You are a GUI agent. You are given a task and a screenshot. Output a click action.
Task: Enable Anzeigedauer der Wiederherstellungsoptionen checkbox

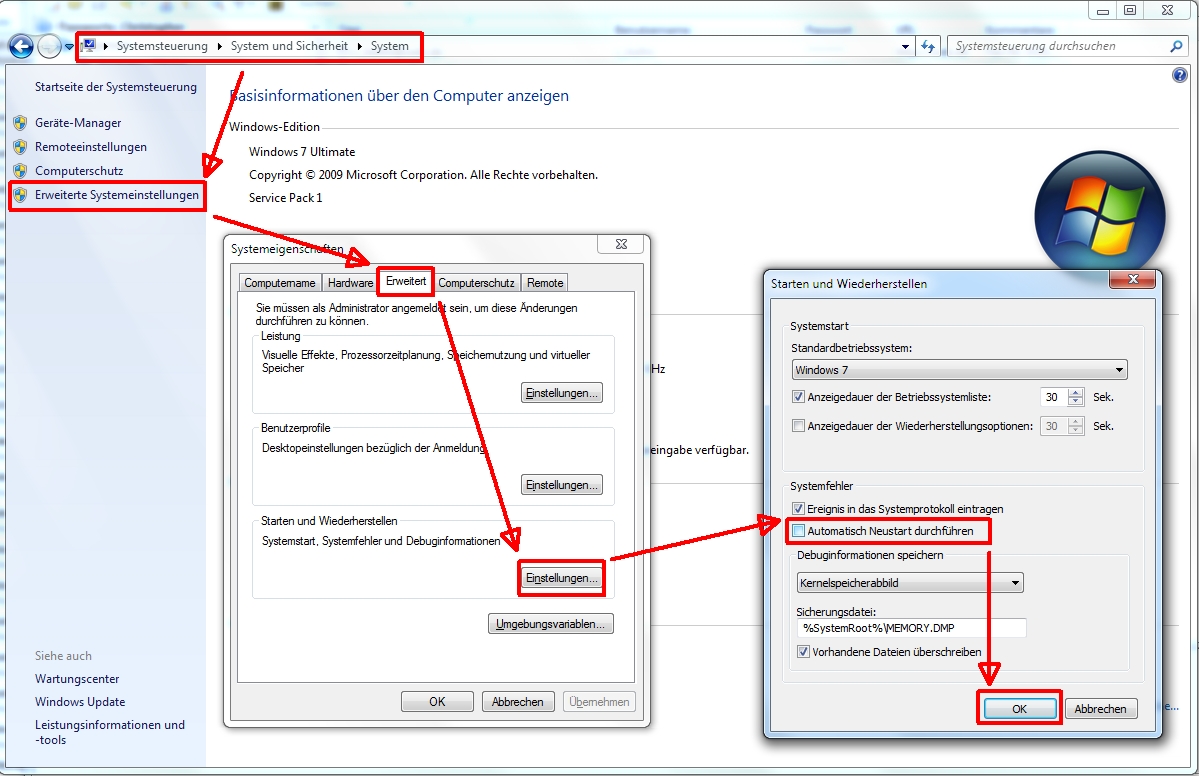click(798, 426)
